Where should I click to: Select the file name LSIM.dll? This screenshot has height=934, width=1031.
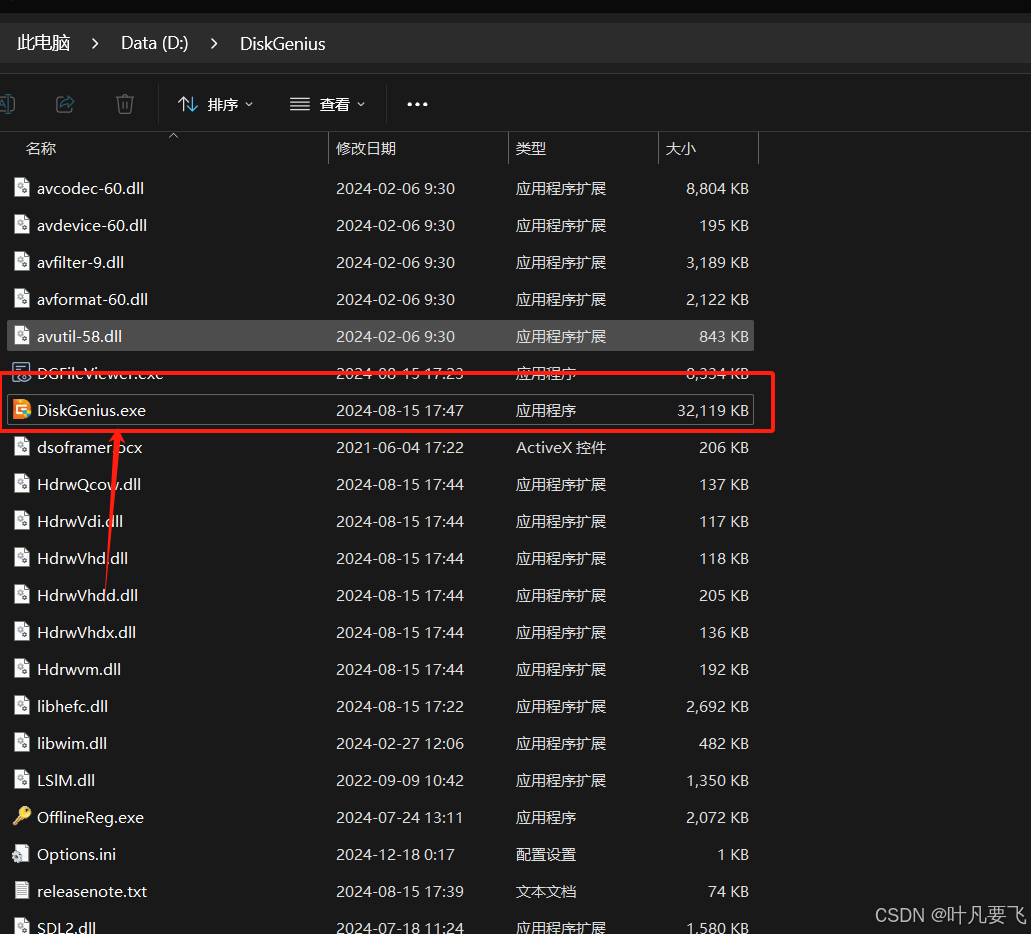point(66,781)
